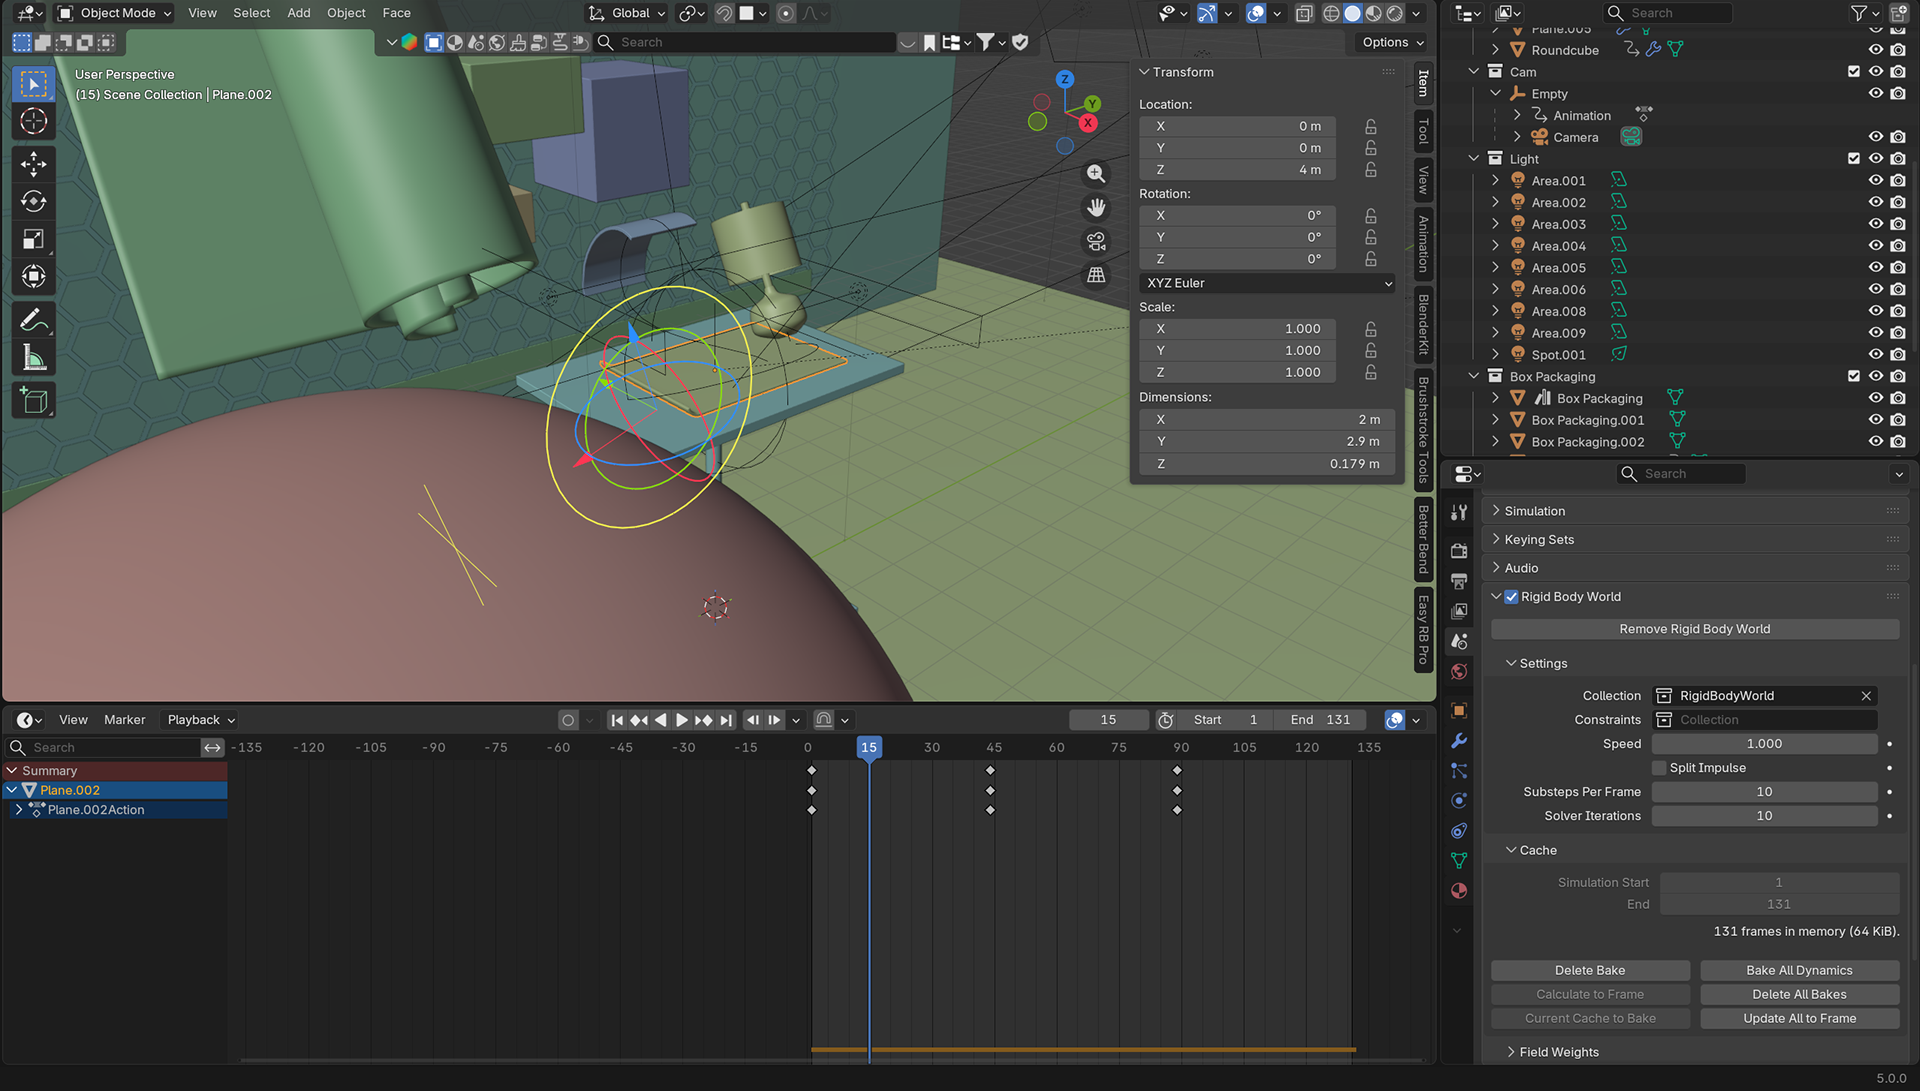Viewport: 1920px width, 1091px height.
Task: Select the Measure tool
Action: 33,358
